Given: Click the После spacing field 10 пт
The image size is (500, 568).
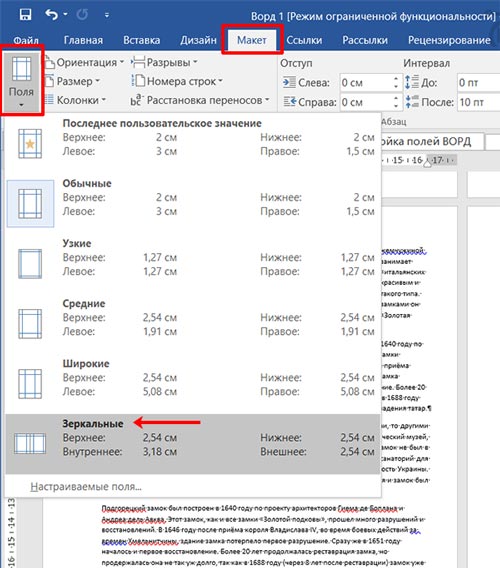Looking at the screenshot, I should click(x=479, y=102).
